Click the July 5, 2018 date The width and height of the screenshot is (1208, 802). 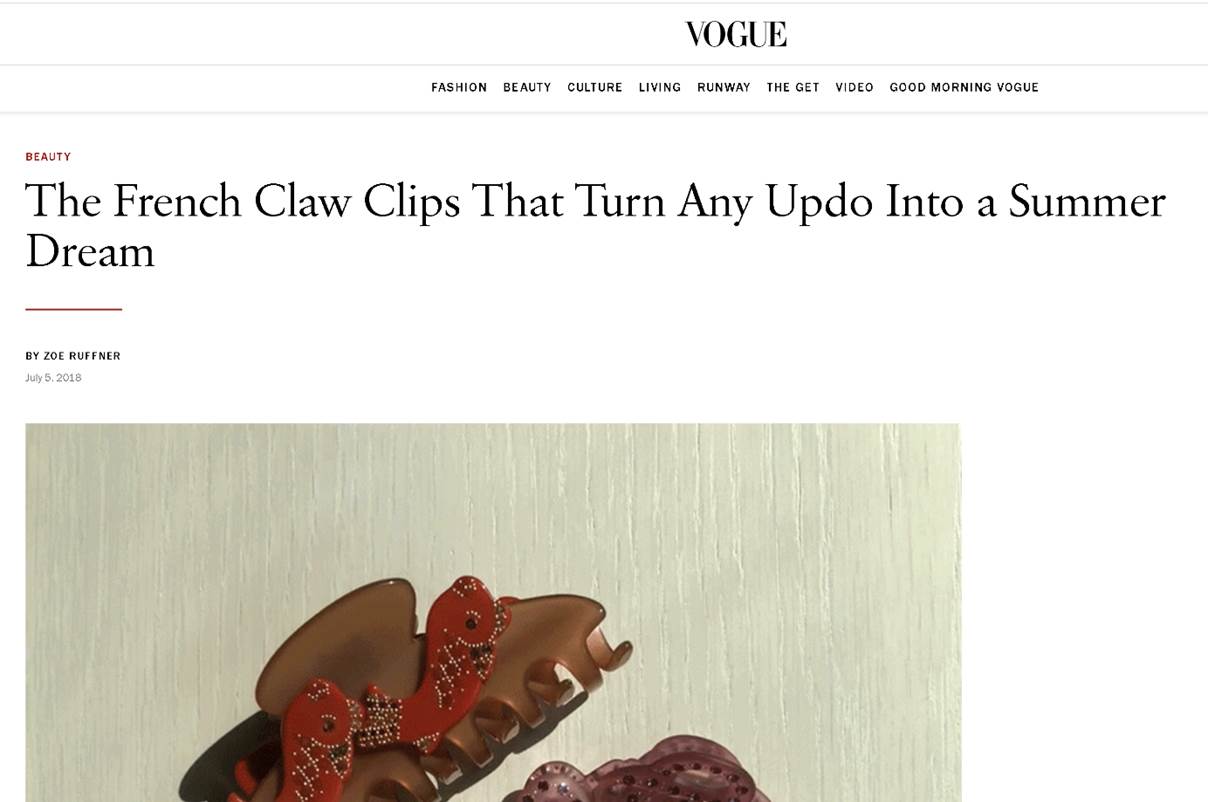(x=53, y=378)
